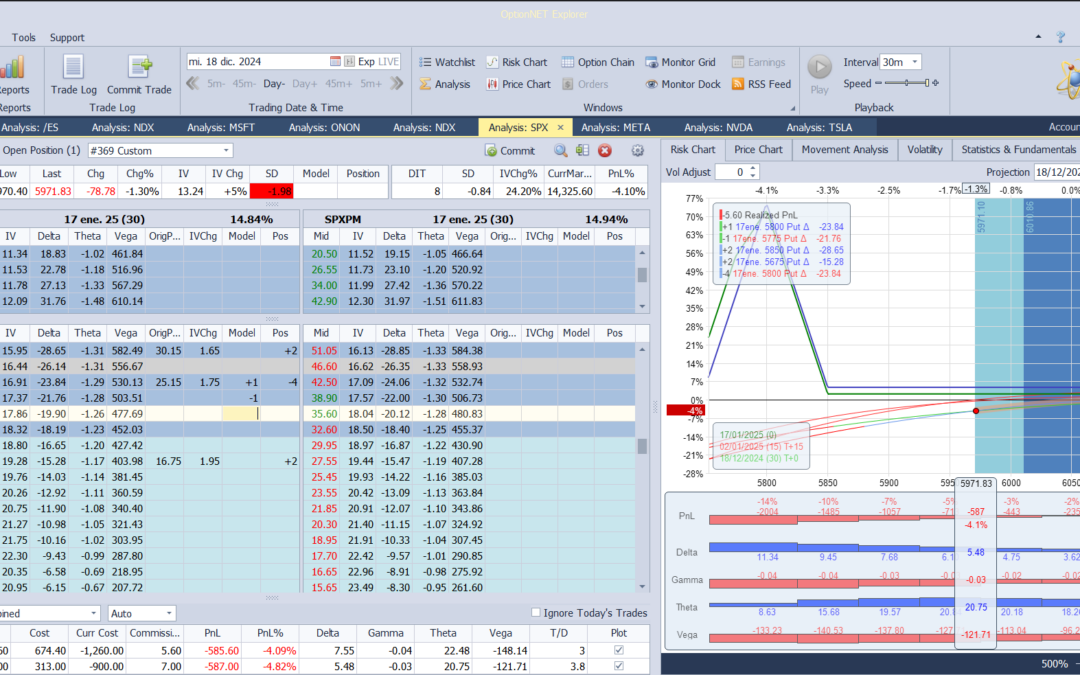Switch to Analysis: ONON tab
This screenshot has width=1080, height=675.
324,127
